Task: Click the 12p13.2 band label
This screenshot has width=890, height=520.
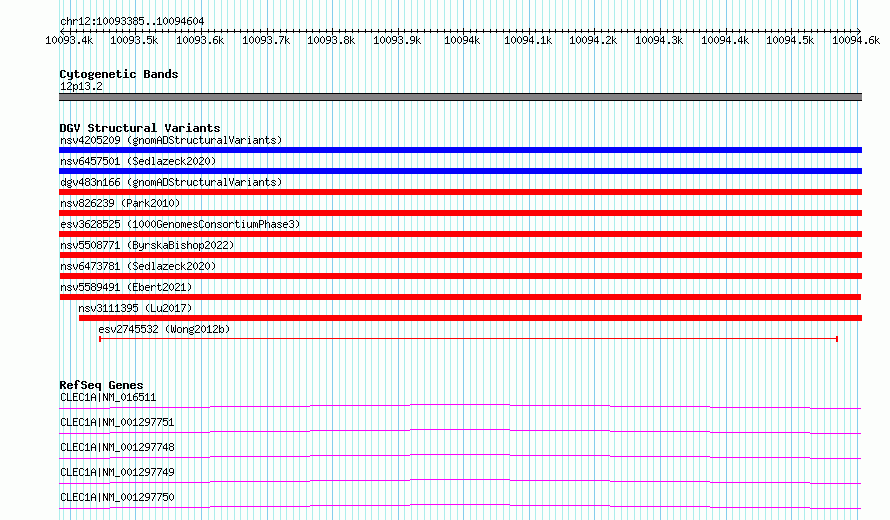Action: (81, 86)
